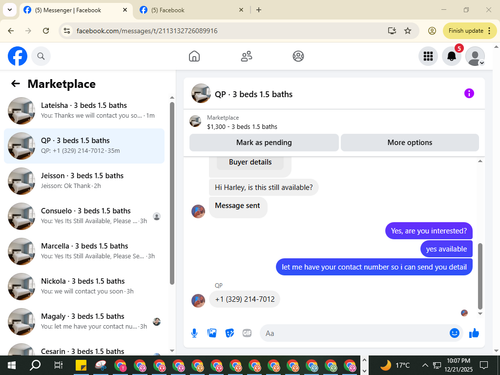The width and height of the screenshot is (500, 375).
Task: Close the second Facebook tab
Action: (241, 10)
